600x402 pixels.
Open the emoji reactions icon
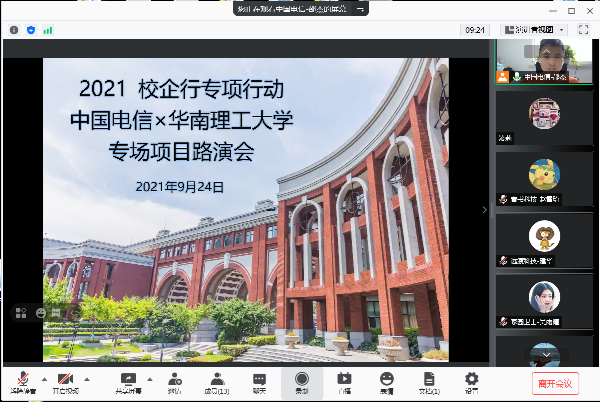[386, 380]
